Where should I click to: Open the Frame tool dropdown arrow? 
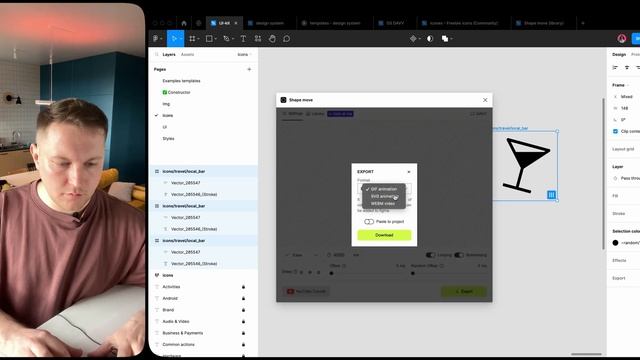pos(198,39)
